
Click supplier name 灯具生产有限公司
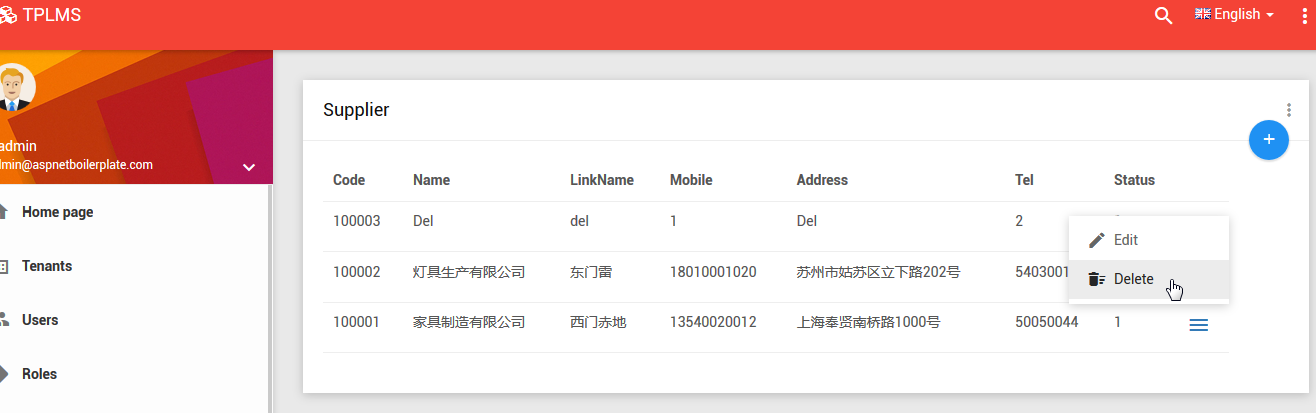click(x=469, y=271)
